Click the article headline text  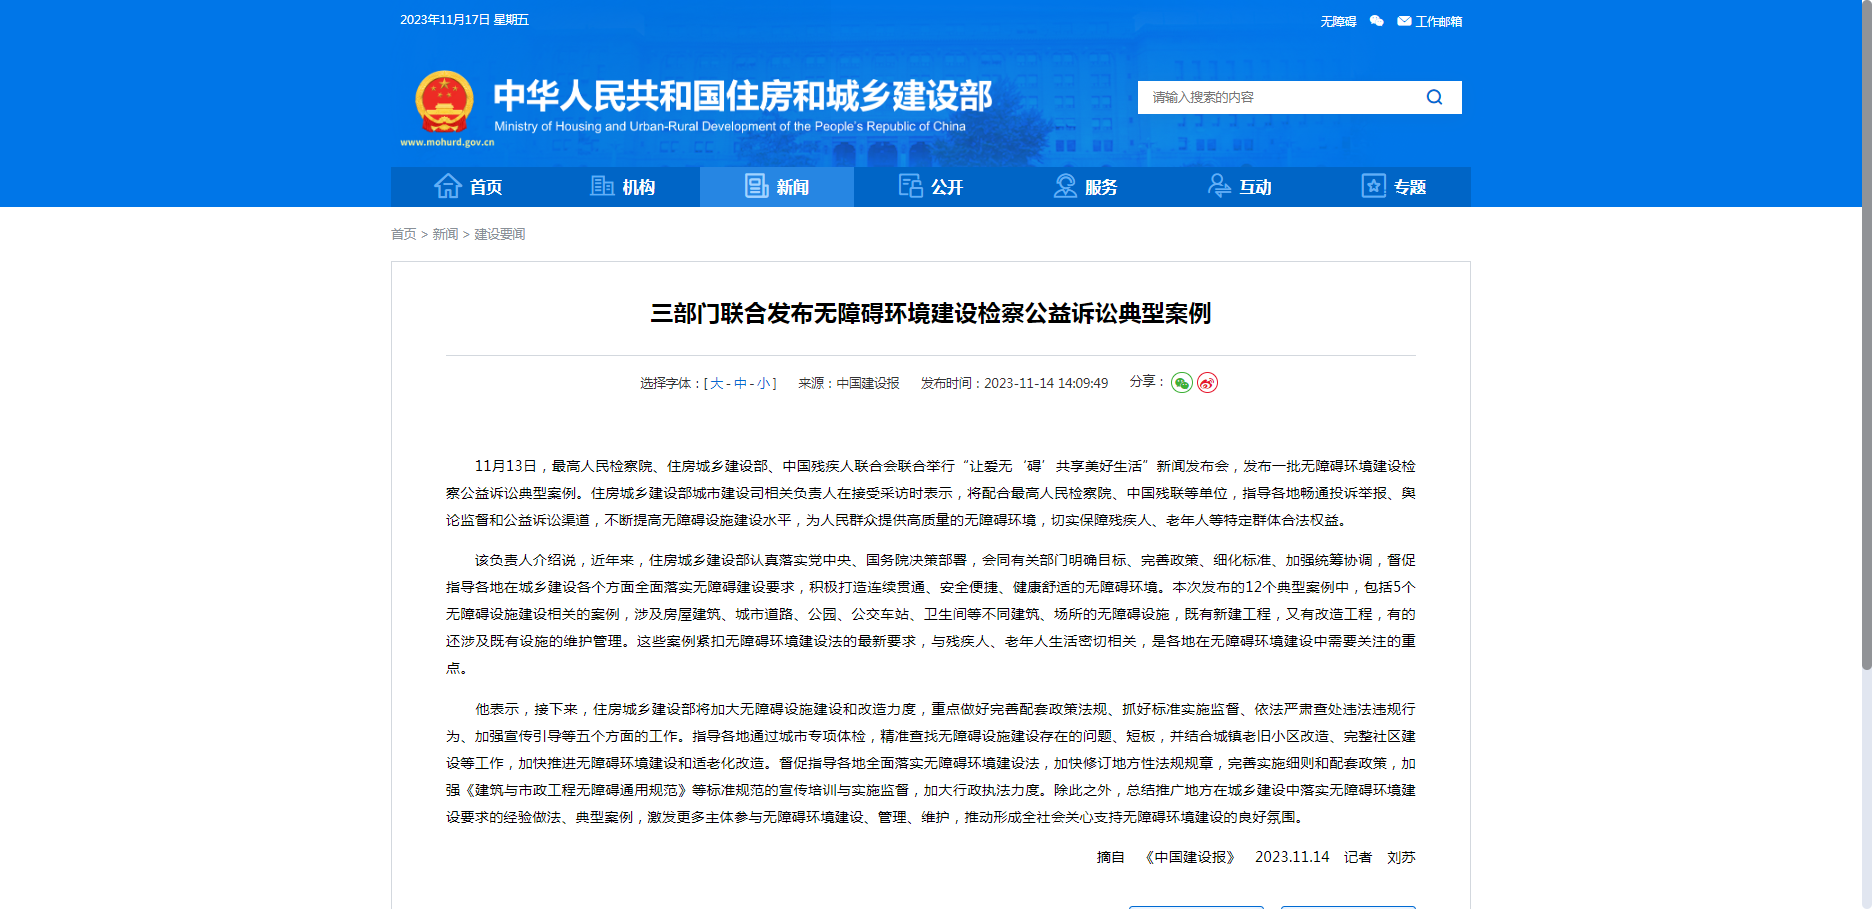930,313
